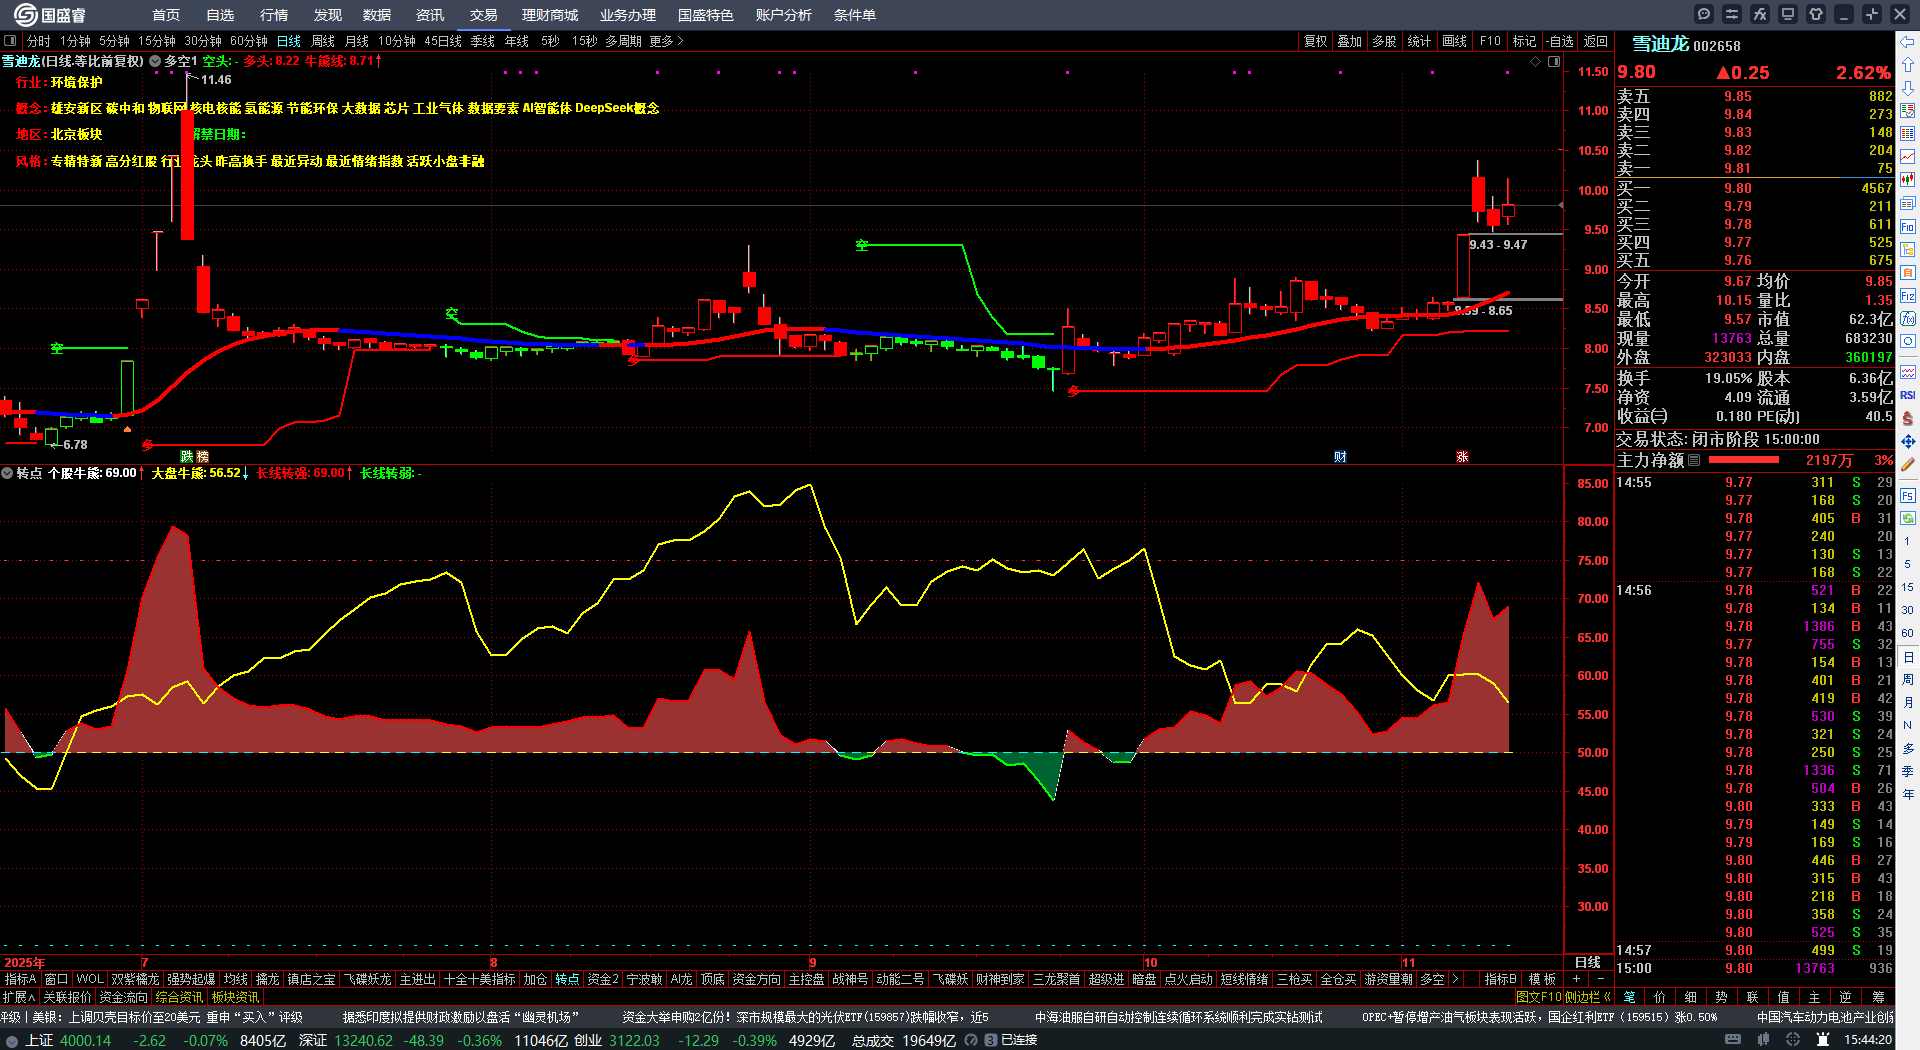Click the main net amount red progress bar
The image size is (1920, 1050).
point(1744,460)
